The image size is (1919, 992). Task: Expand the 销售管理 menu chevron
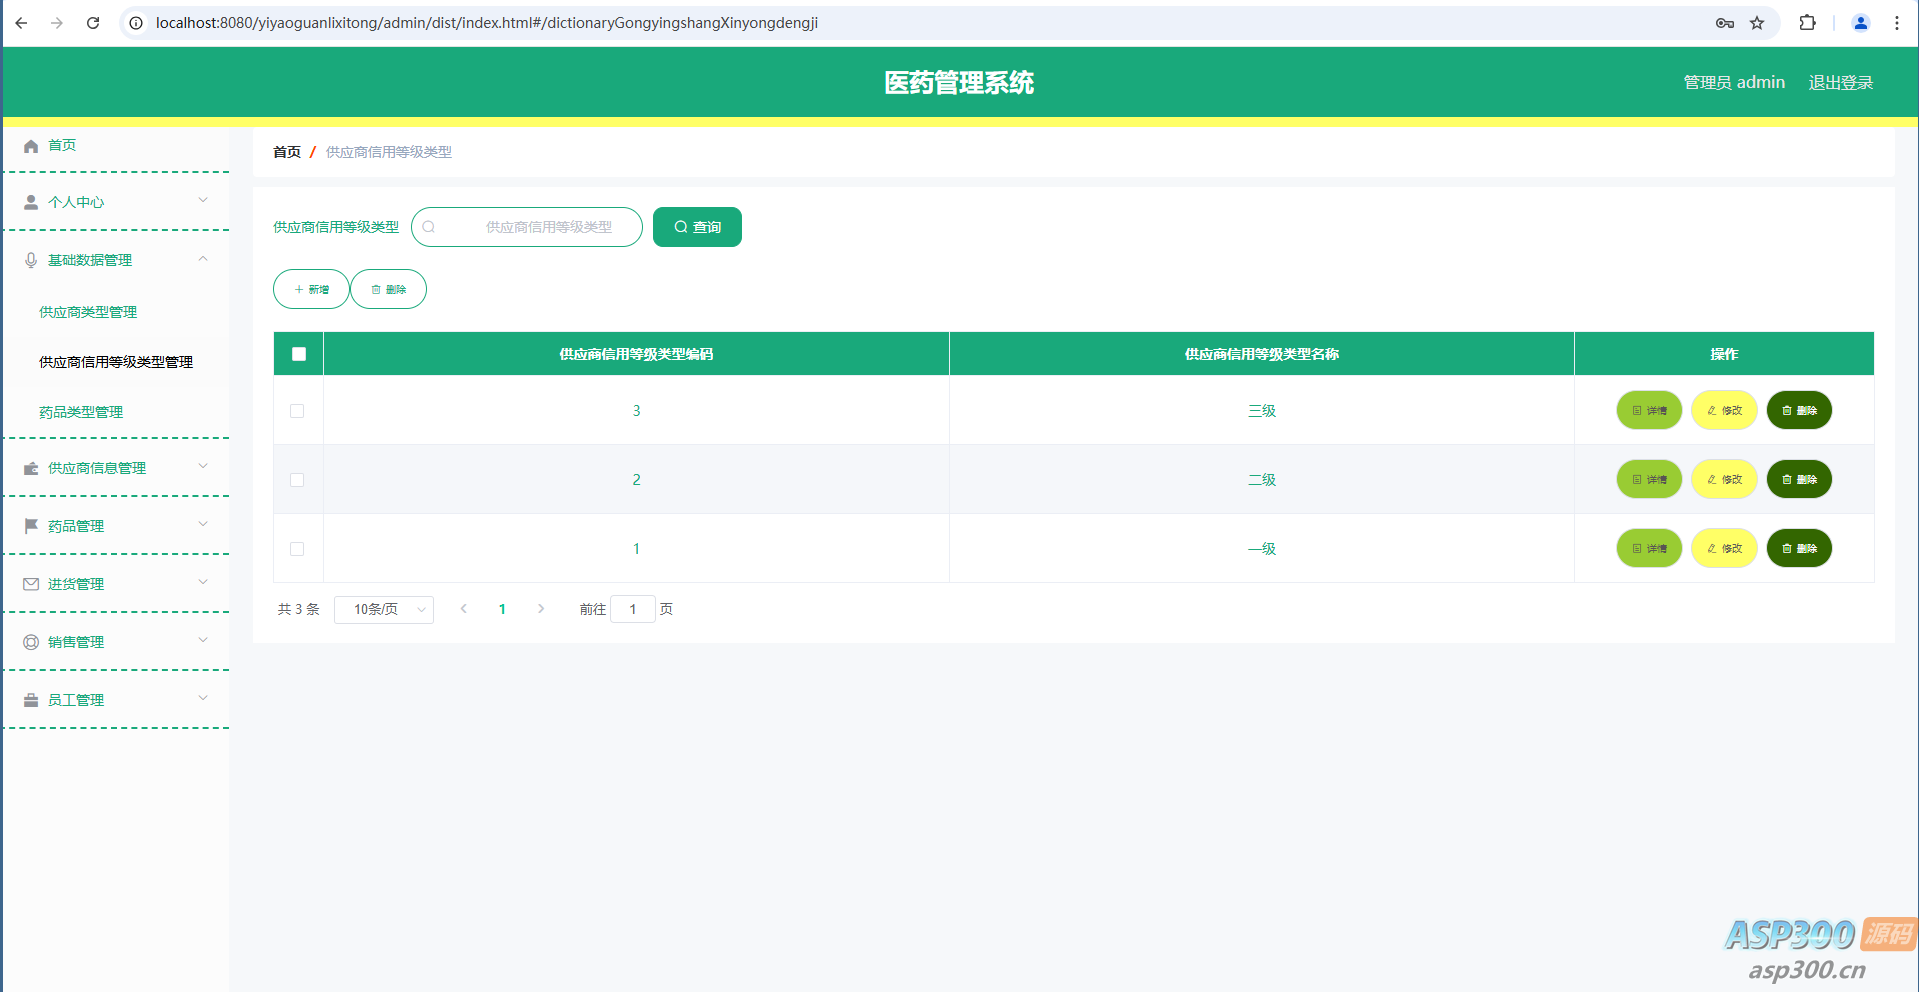coord(203,640)
